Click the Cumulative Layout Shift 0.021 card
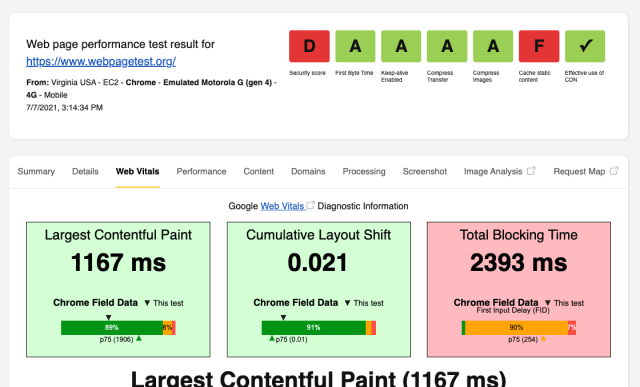This screenshot has width=640, height=387. [x=319, y=289]
